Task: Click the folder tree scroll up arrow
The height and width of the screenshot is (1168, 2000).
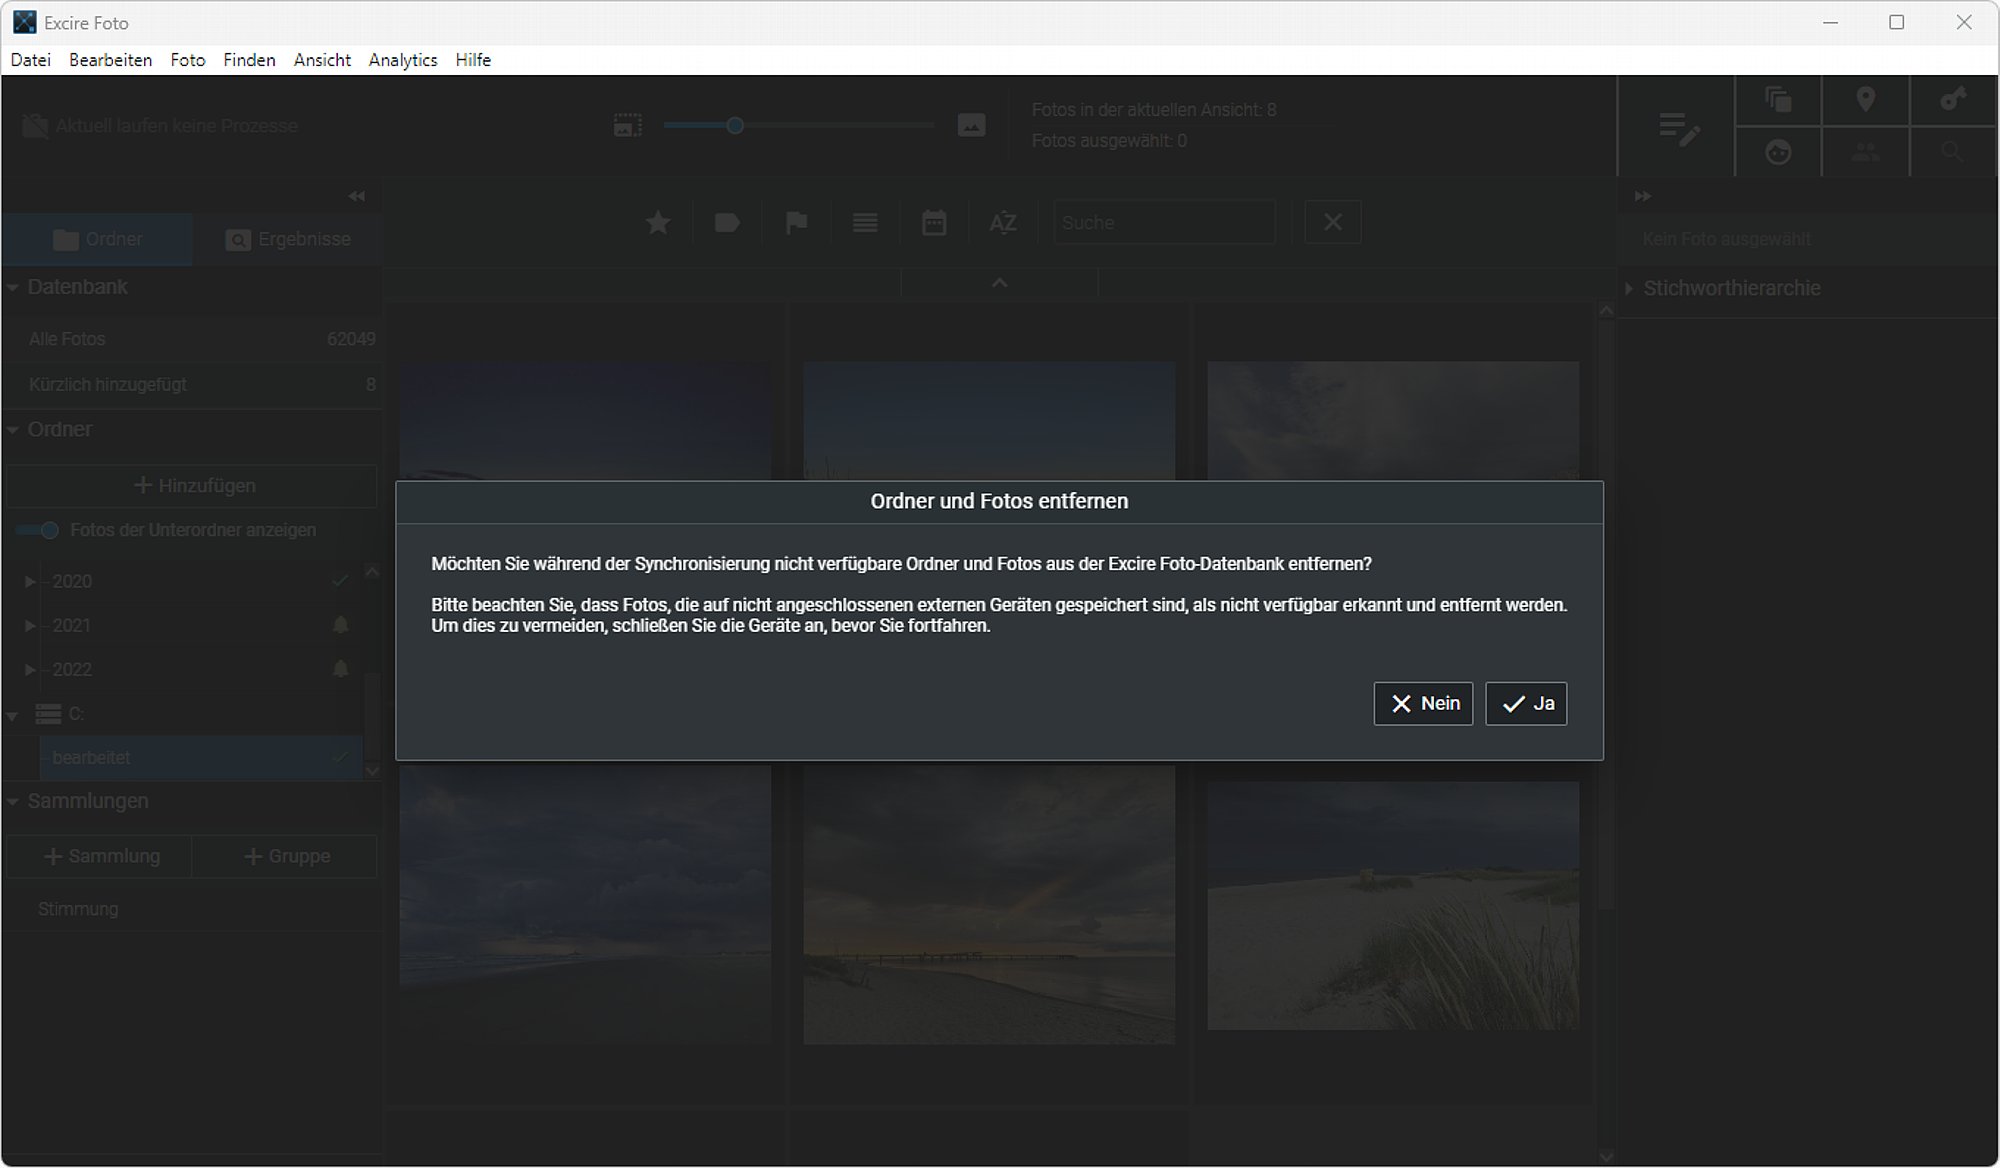Action: [x=372, y=572]
